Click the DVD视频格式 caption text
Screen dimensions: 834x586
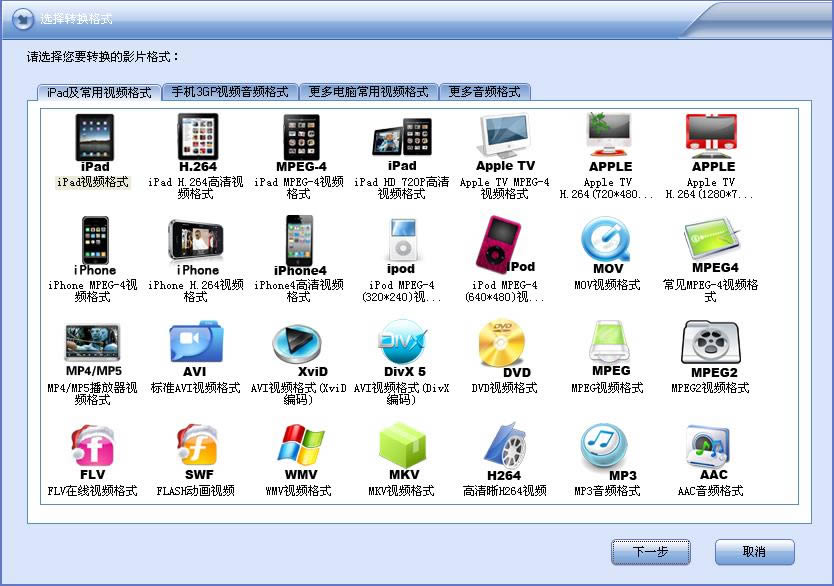(504, 388)
